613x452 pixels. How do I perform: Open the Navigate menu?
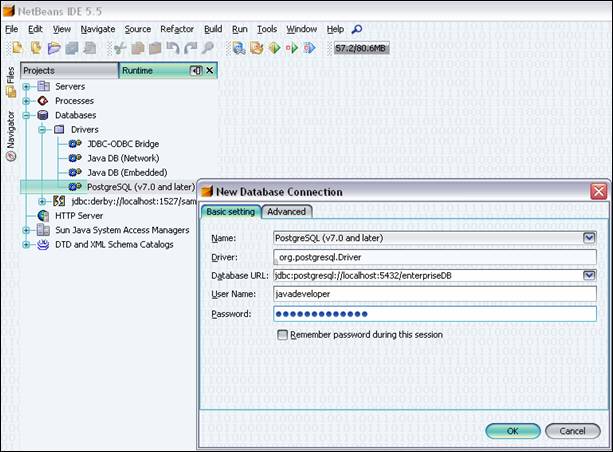98,29
